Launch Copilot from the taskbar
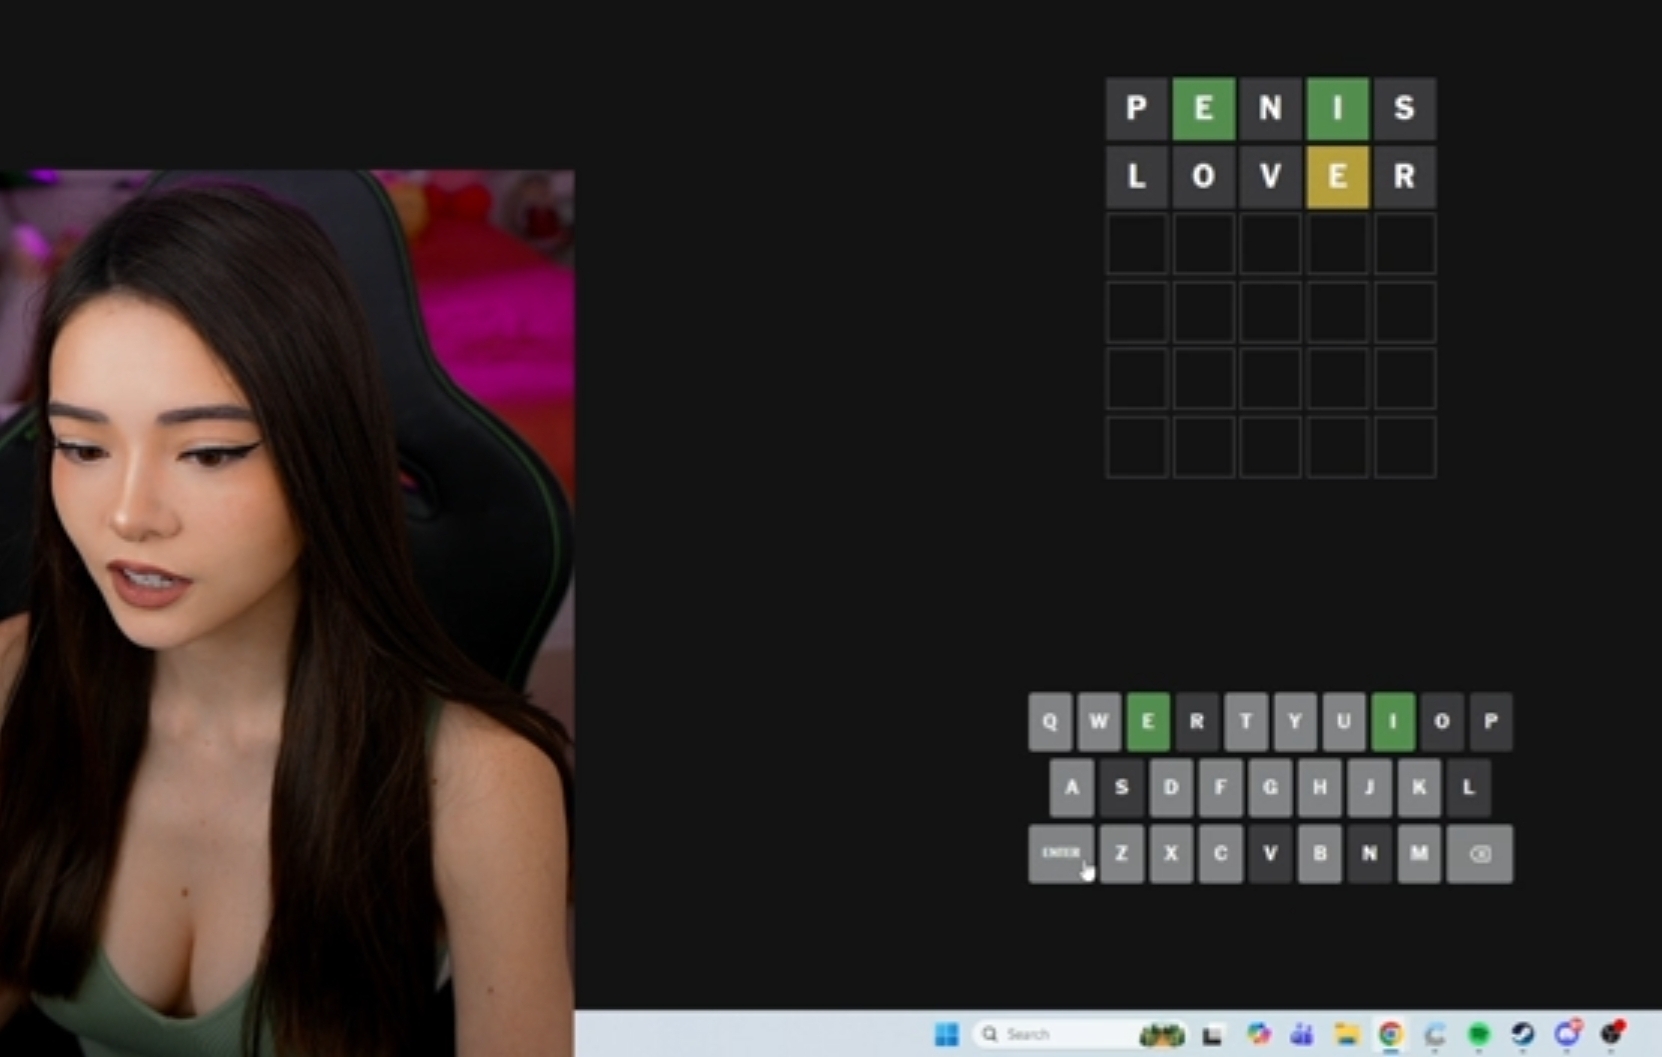 pyautogui.click(x=1258, y=1034)
